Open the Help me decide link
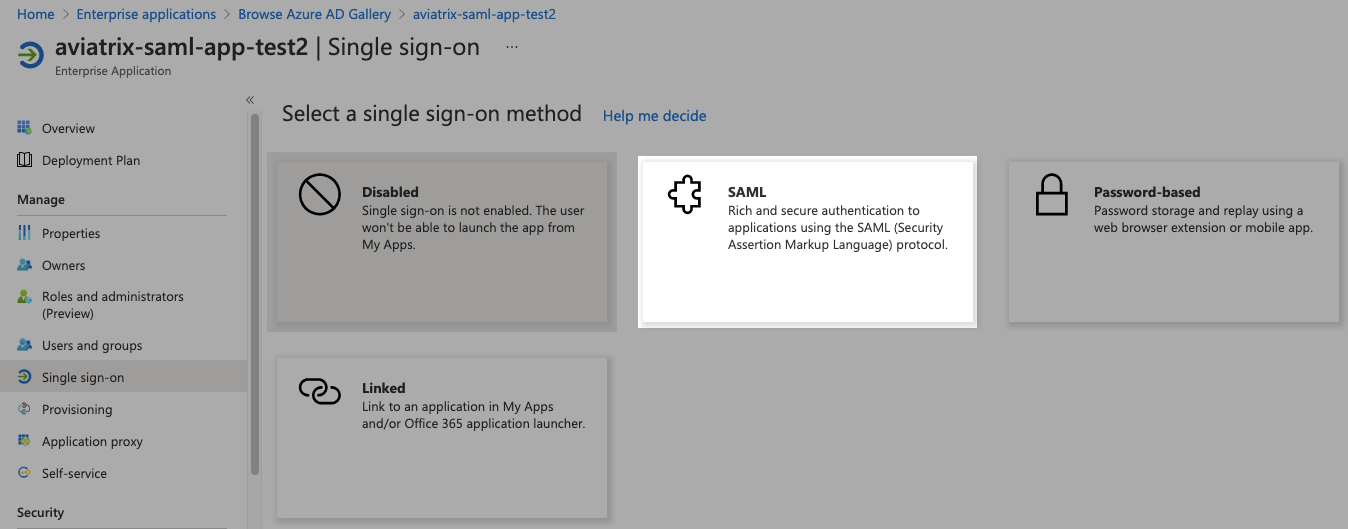 click(654, 116)
